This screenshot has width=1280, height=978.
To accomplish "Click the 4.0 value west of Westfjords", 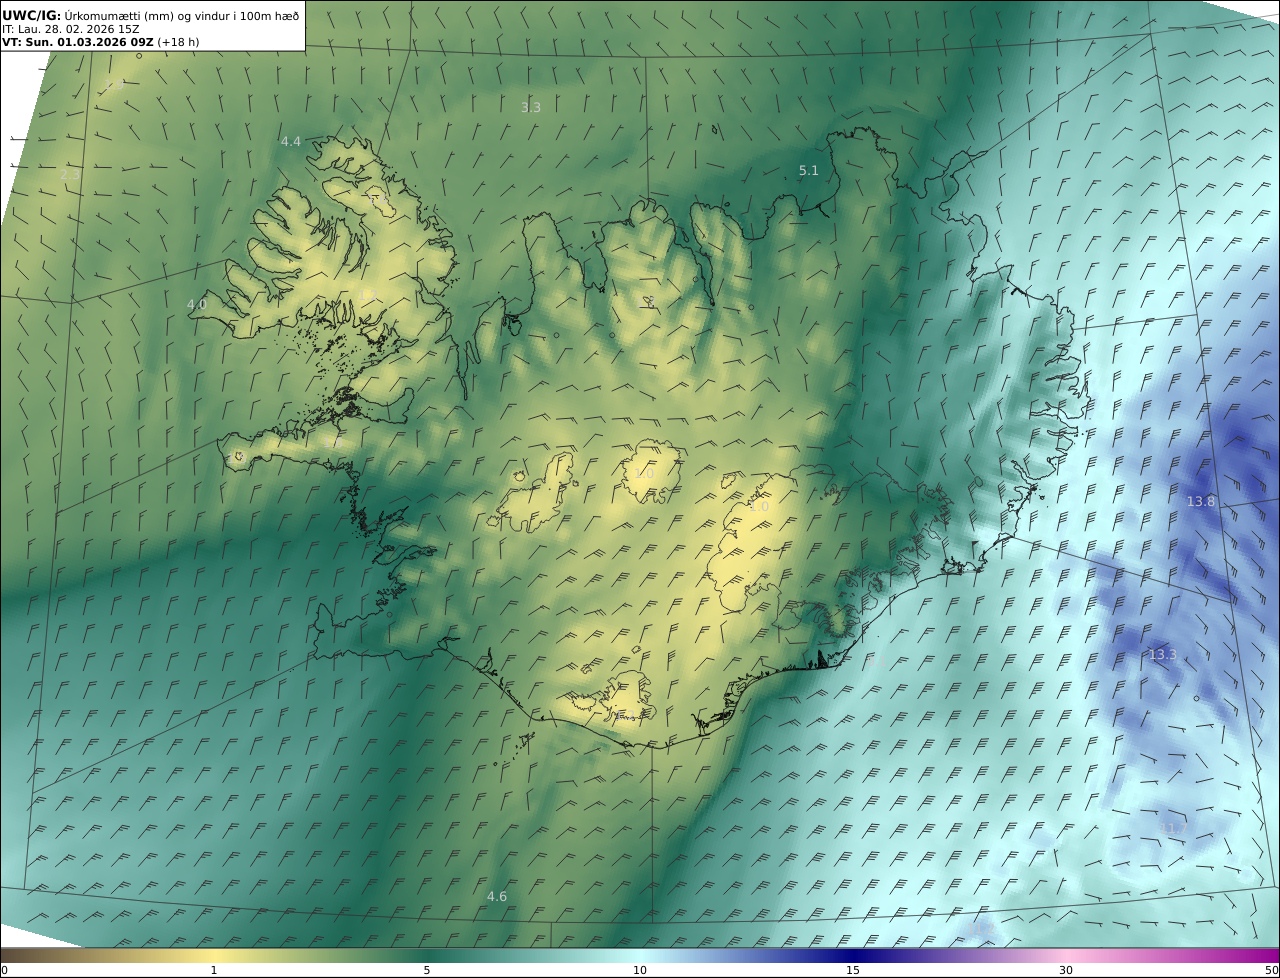I will click(197, 304).
